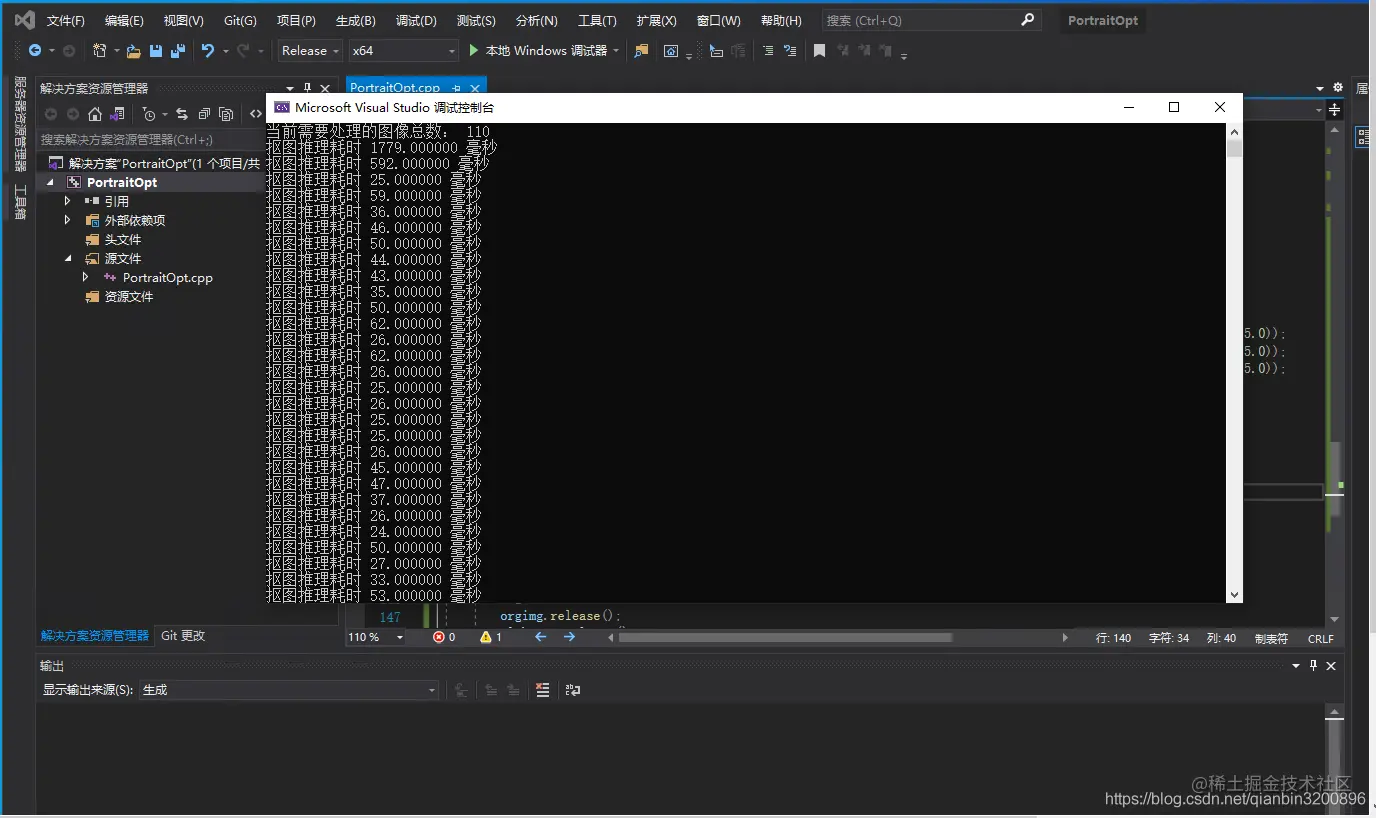Open the 扩展(X) extensions menu
Viewport: 1376px width, 818px height.
point(656,21)
